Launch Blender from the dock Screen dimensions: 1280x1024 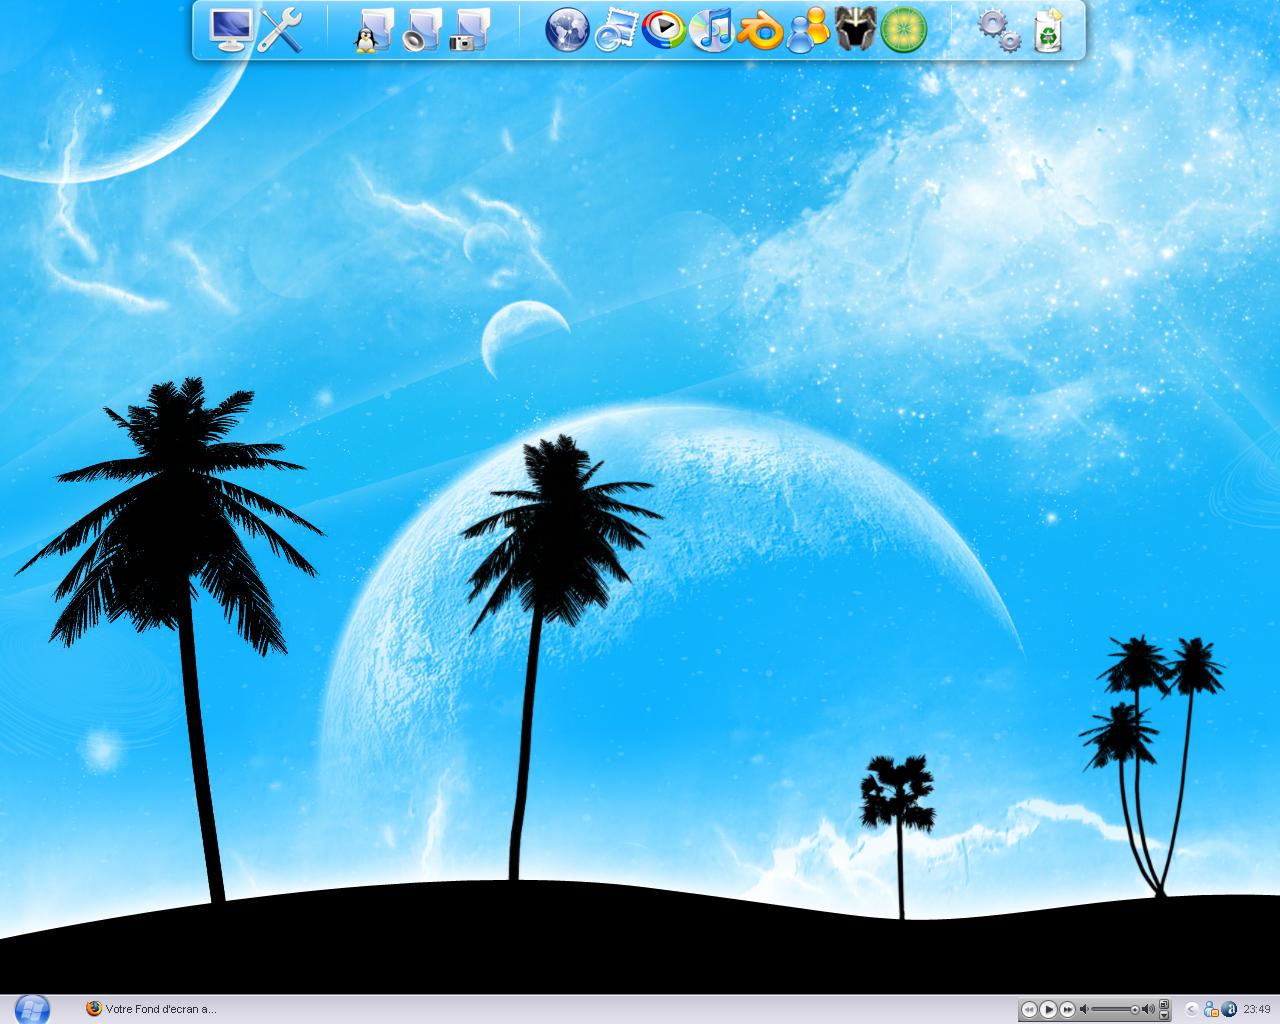[x=759, y=30]
